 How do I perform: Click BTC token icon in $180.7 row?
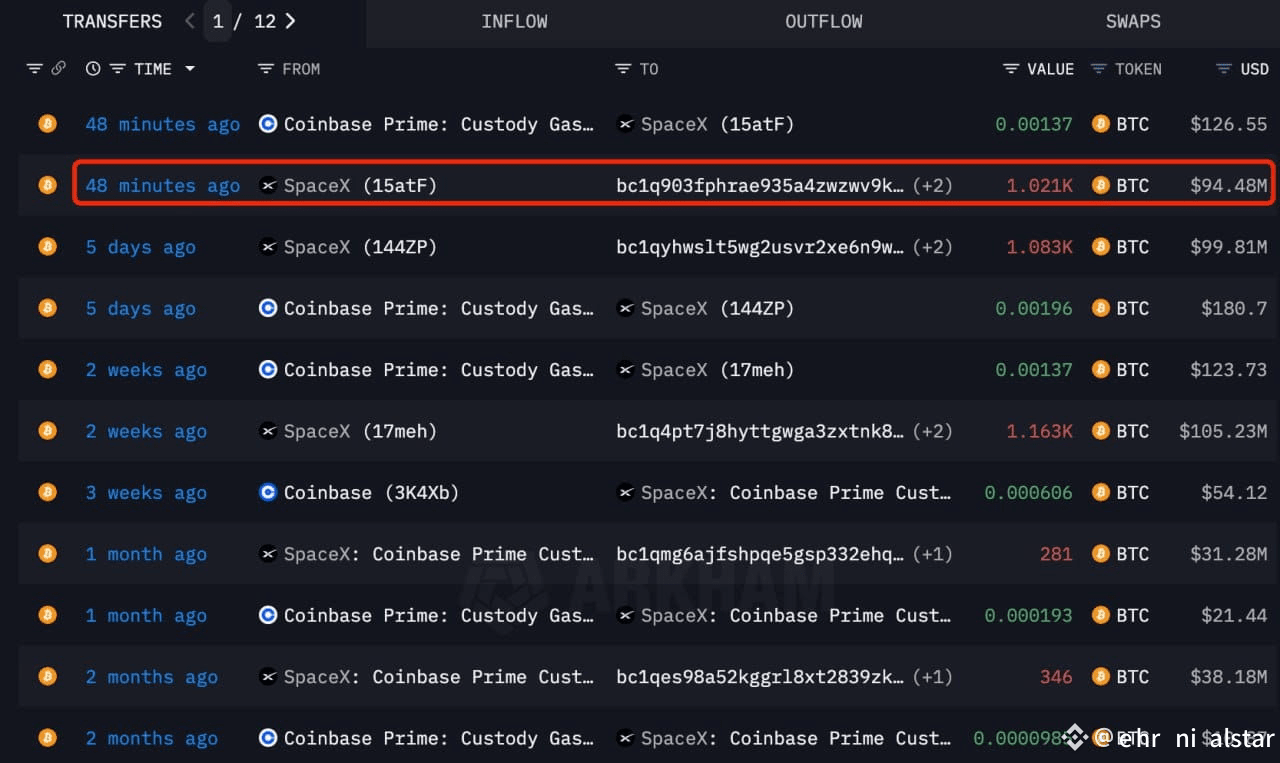[1101, 308]
